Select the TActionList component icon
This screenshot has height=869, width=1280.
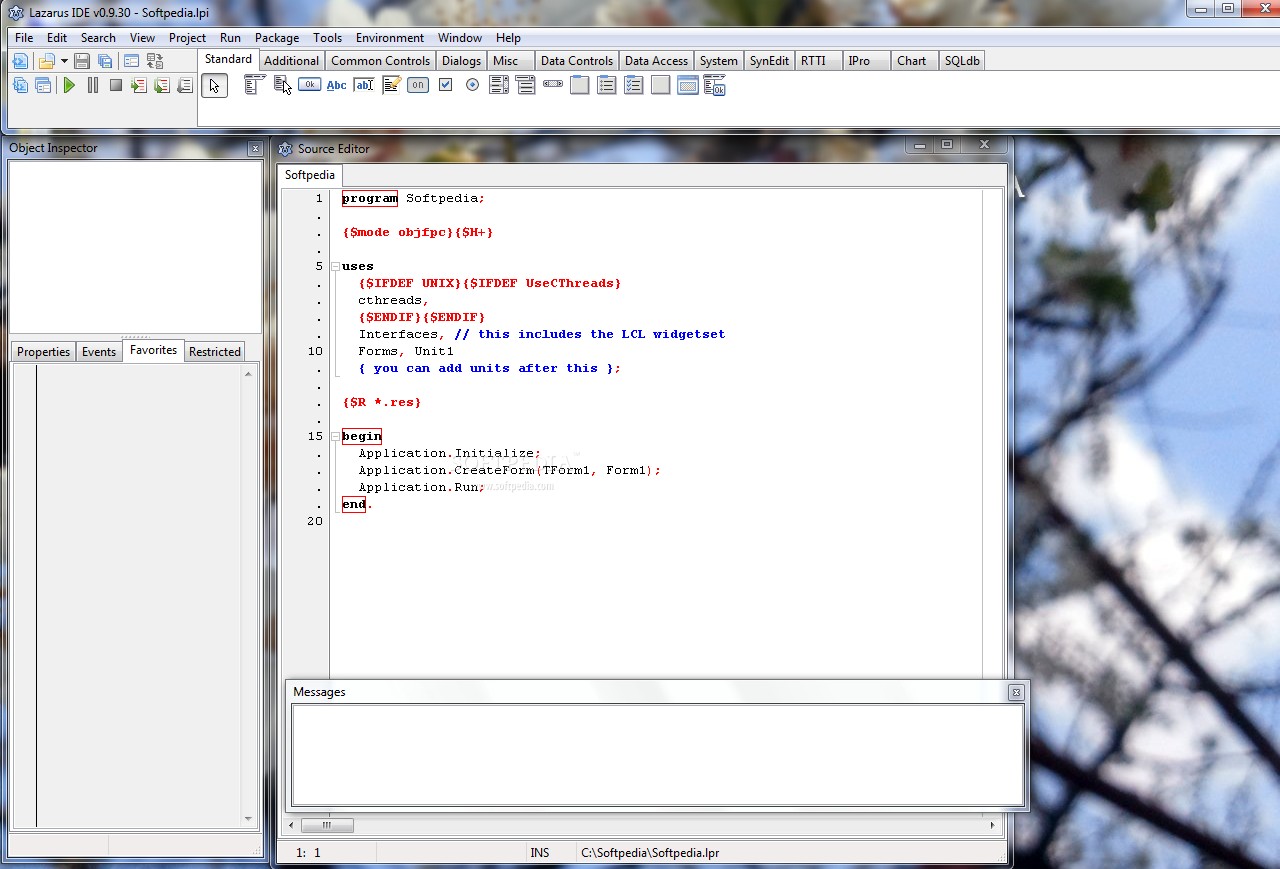(x=715, y=85)
